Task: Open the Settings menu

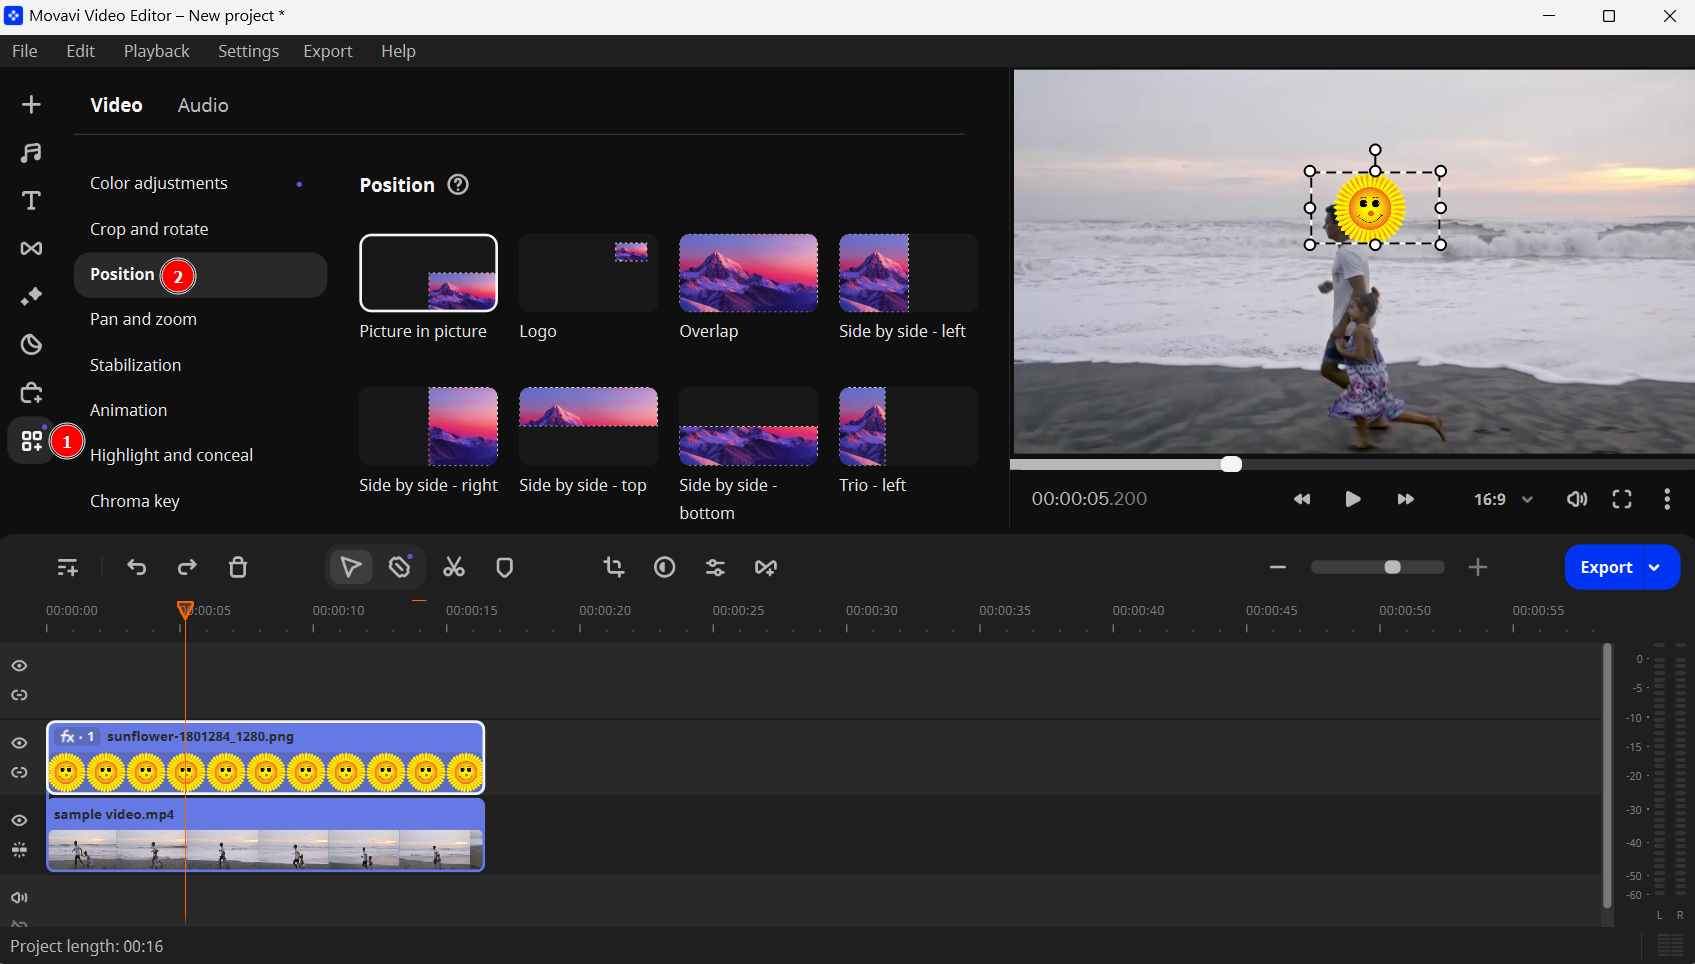Action: click(x=248, y=51)
